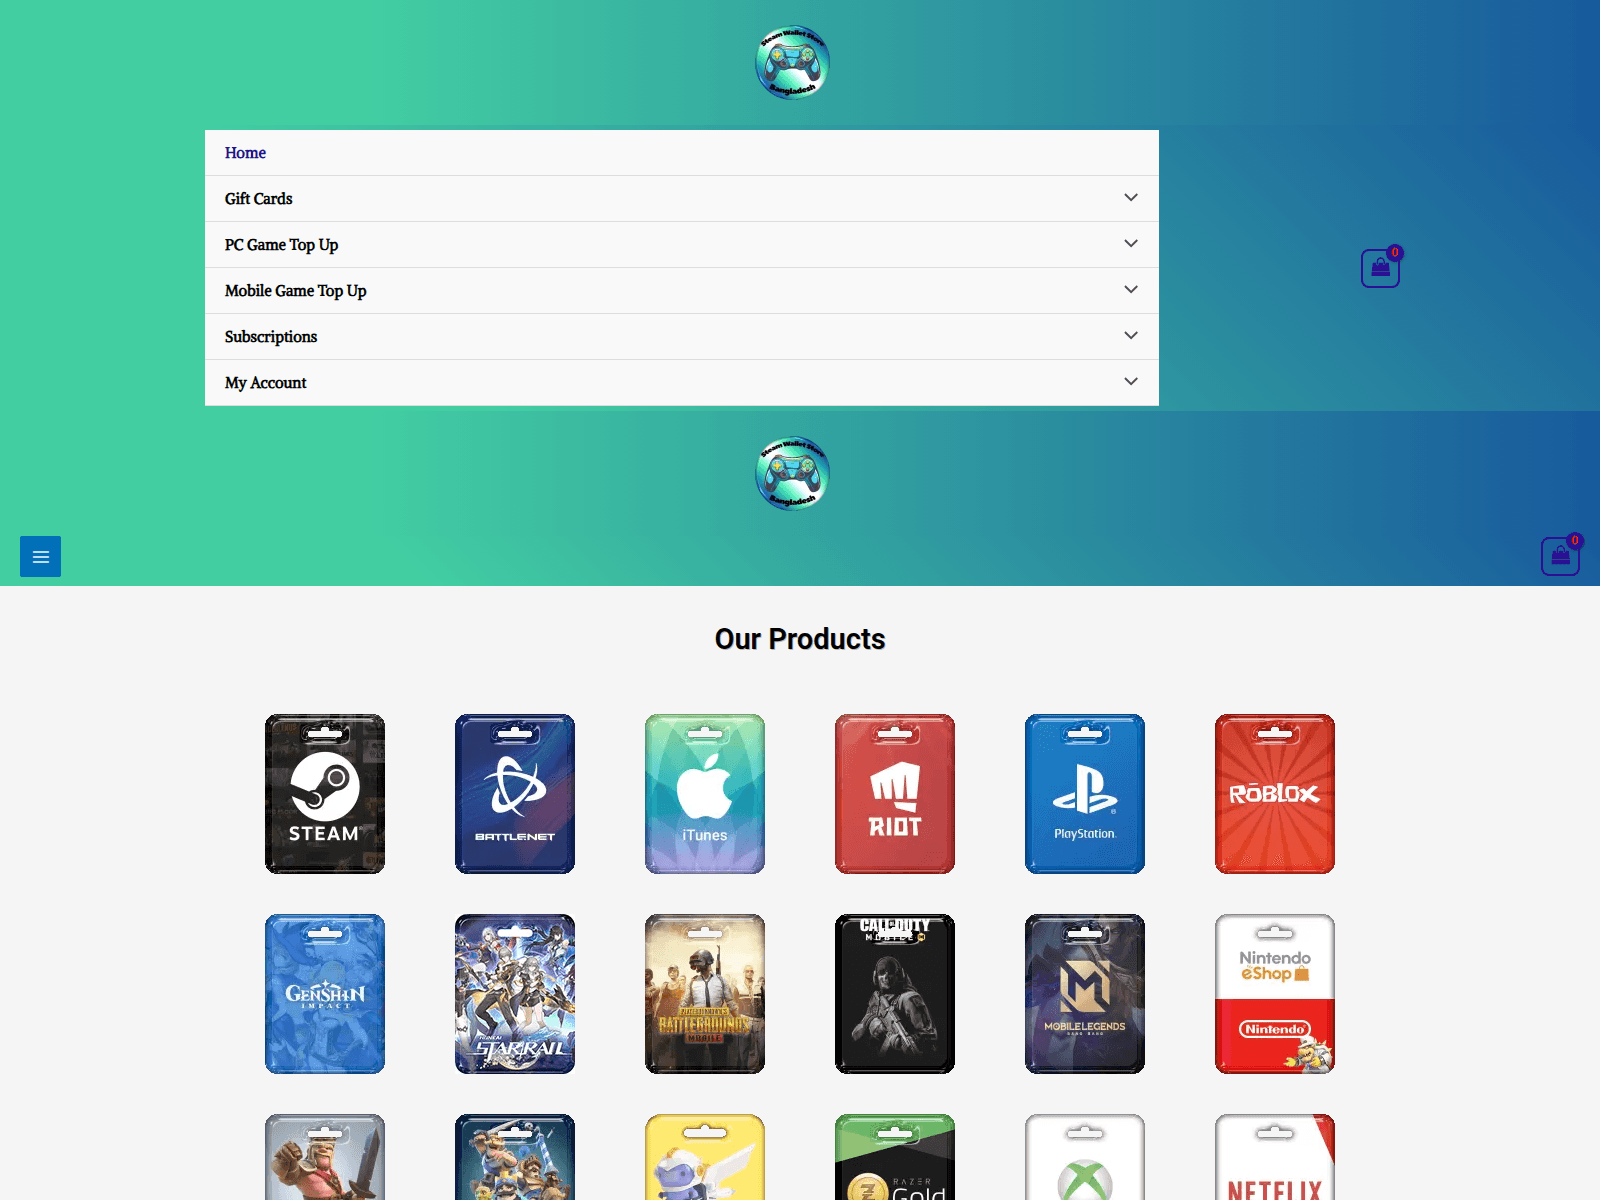
Task: Open the Clash Royale card
Action: click(515, 1157)
